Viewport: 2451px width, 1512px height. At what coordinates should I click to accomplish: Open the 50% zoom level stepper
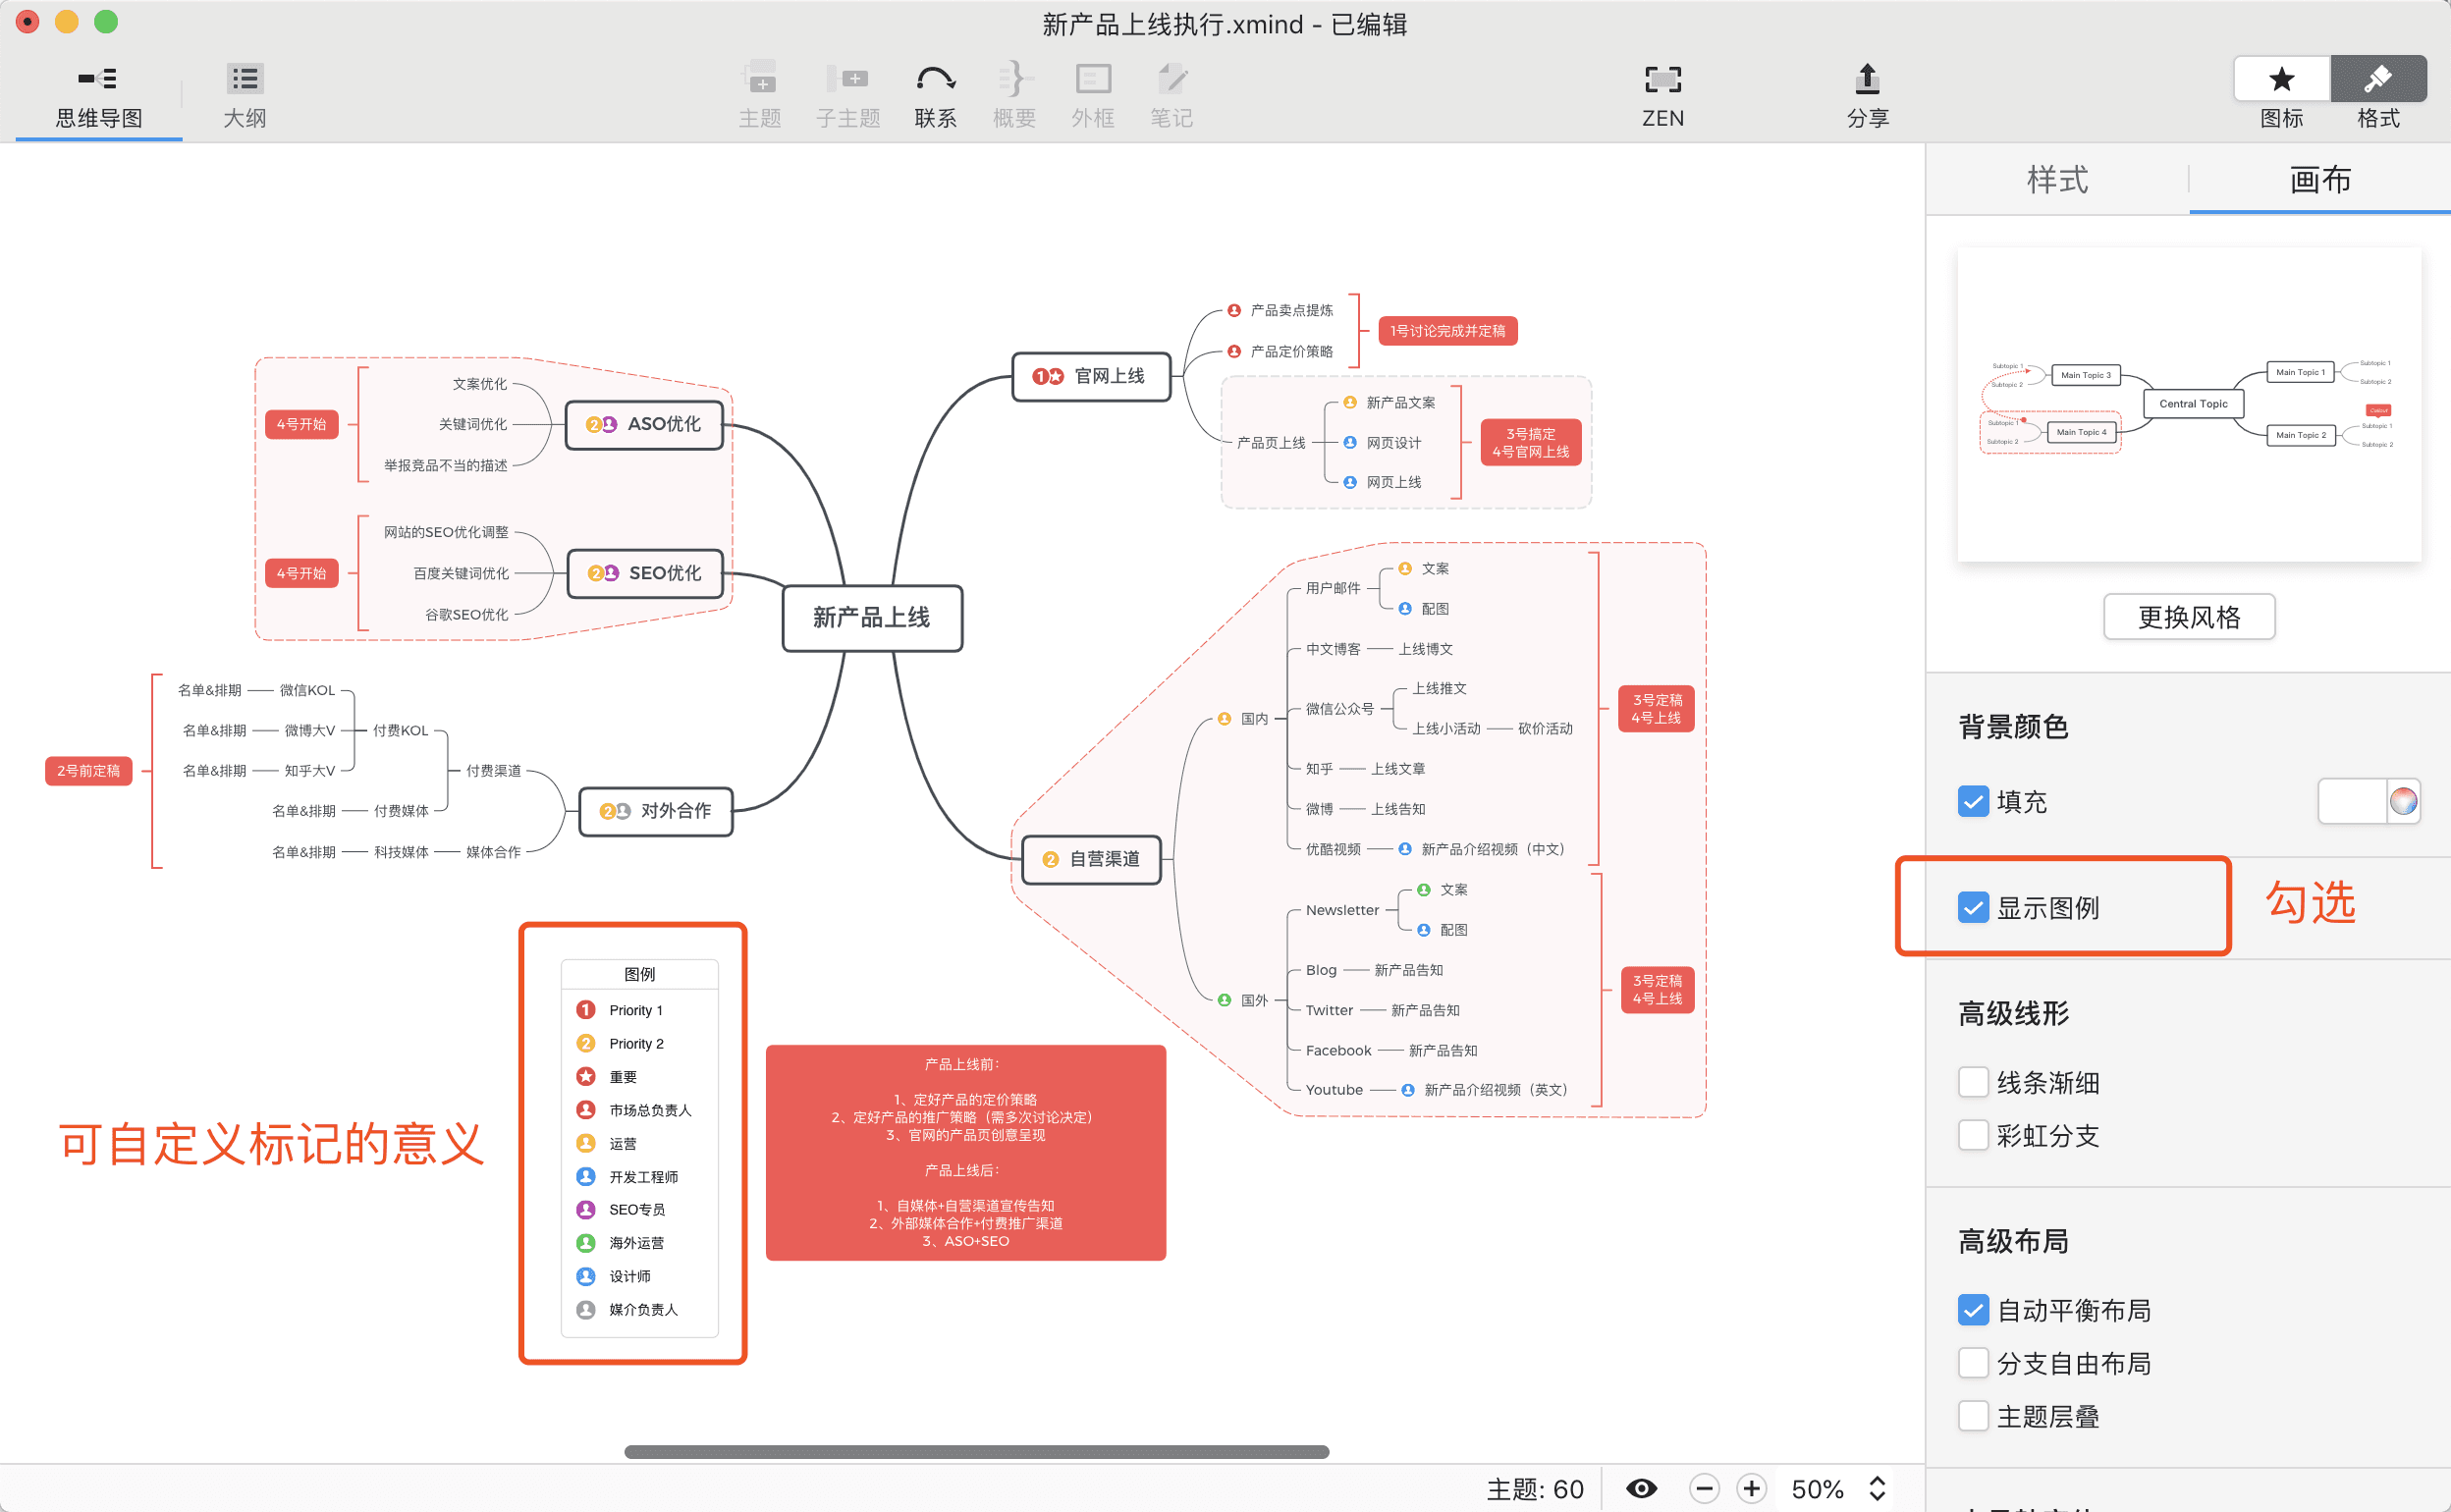pos(1877,1488)
